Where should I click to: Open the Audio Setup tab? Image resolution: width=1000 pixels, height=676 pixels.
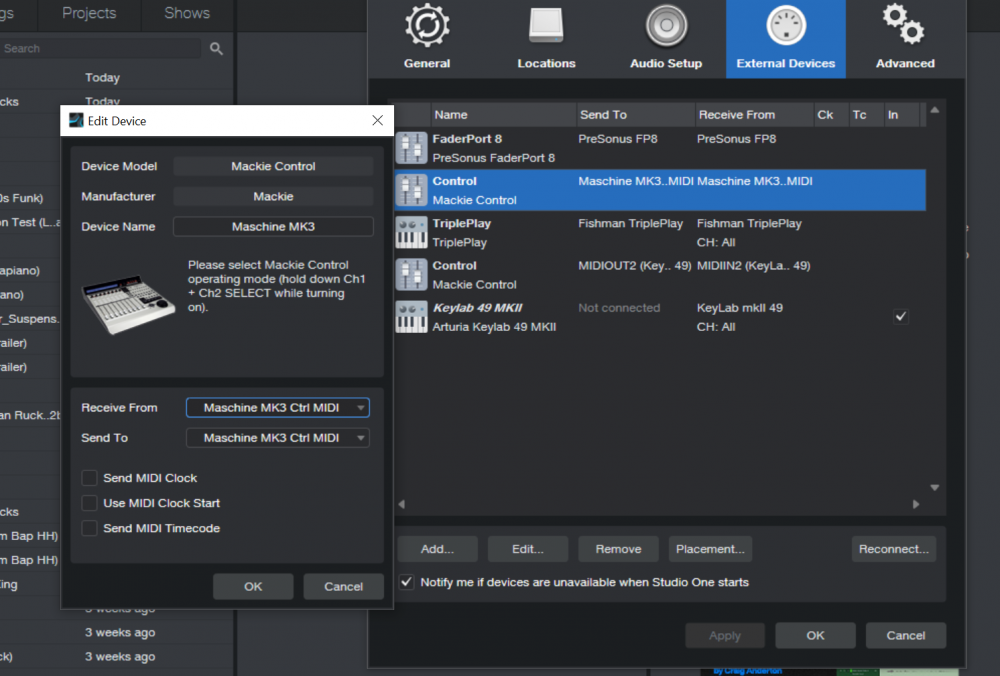666,38
